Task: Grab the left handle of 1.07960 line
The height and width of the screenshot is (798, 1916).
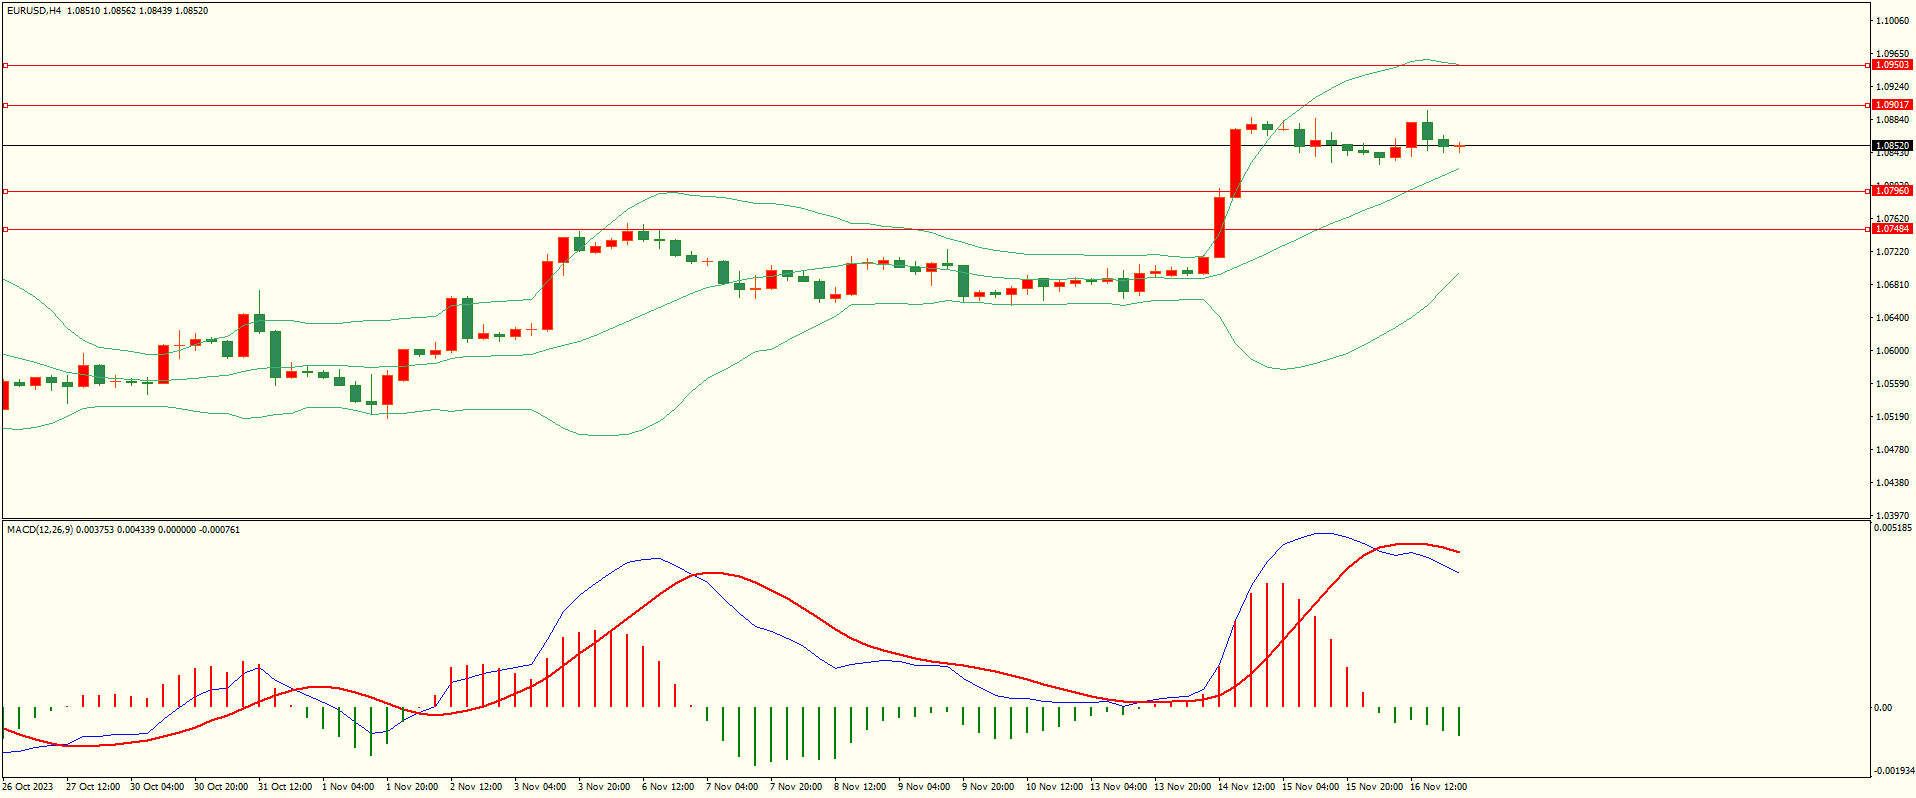Action: click(6, 191)
